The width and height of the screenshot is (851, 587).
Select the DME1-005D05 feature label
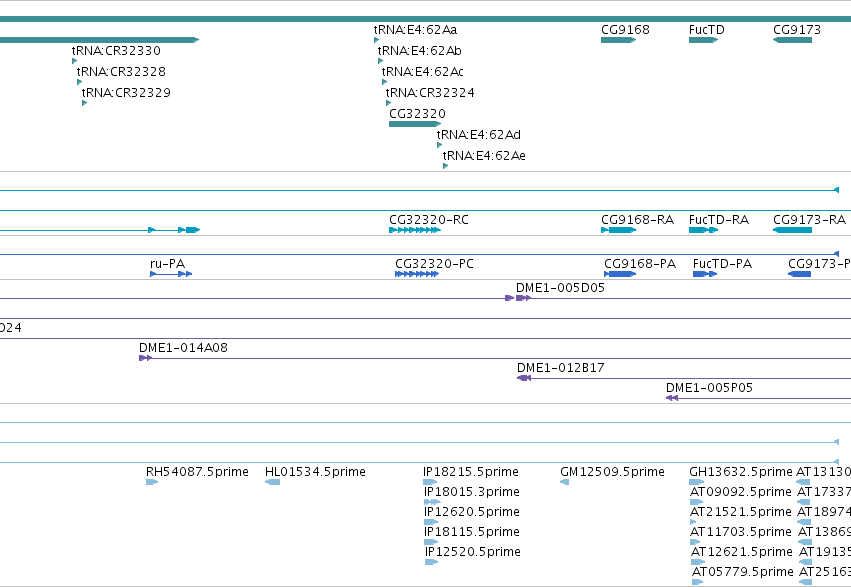[x=560, y=288]
